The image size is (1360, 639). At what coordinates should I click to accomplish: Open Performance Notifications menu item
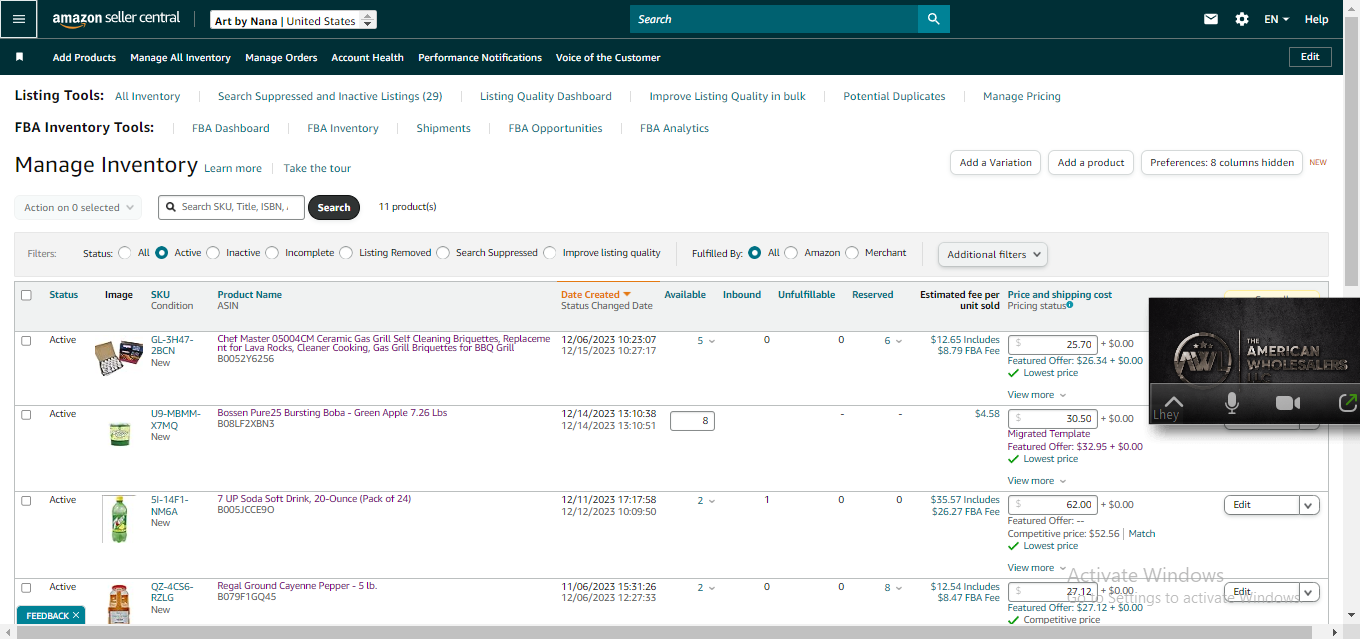[480, 58]
